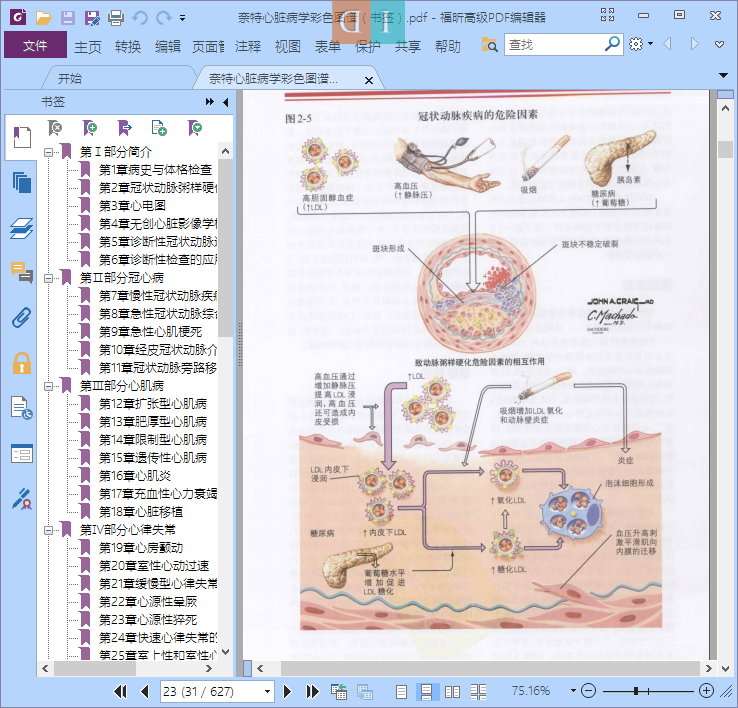Click the Undo arrow icon
Screen dimensions: 738x708
coord(140,18)
